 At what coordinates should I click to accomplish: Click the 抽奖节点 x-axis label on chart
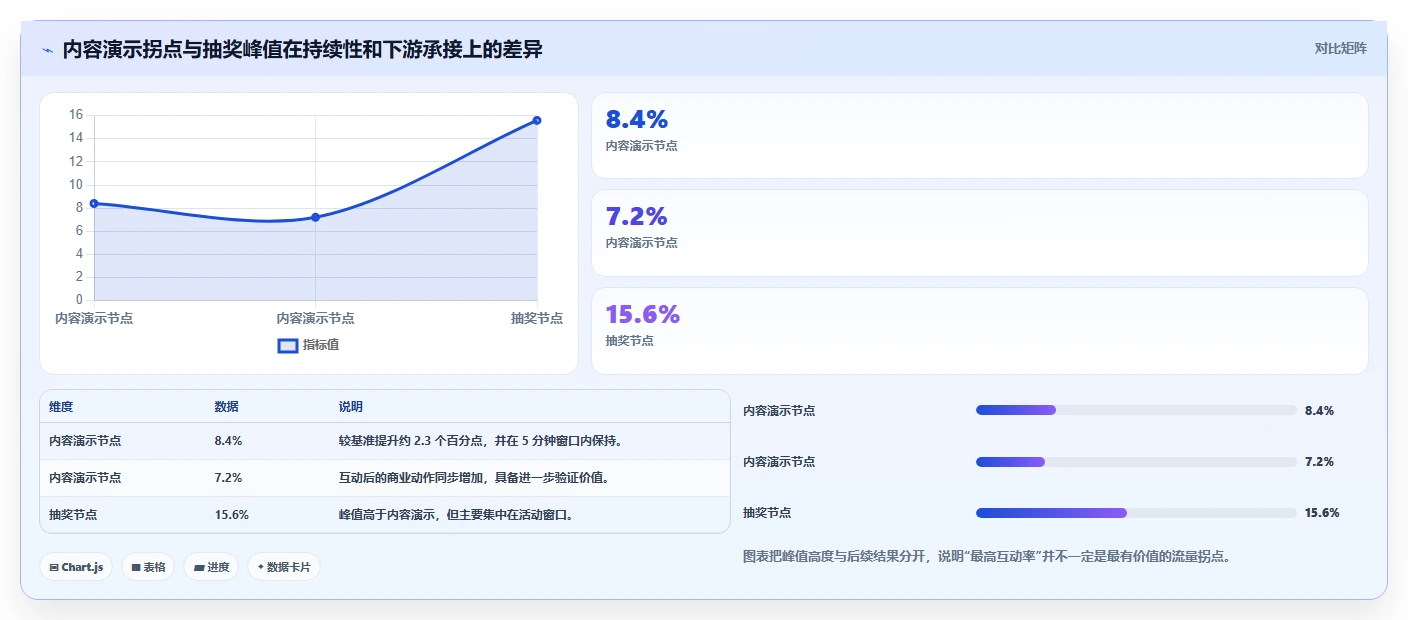point(537,318)
